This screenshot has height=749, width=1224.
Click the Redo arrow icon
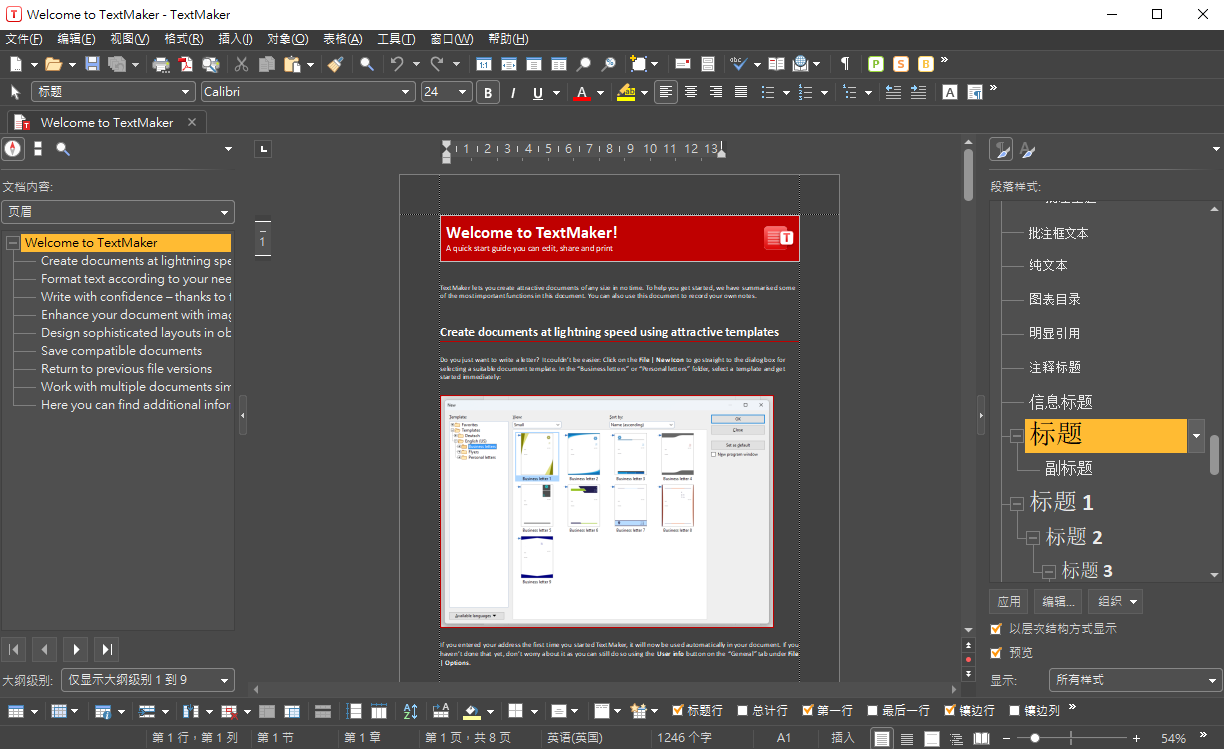[x=437, y=64]
